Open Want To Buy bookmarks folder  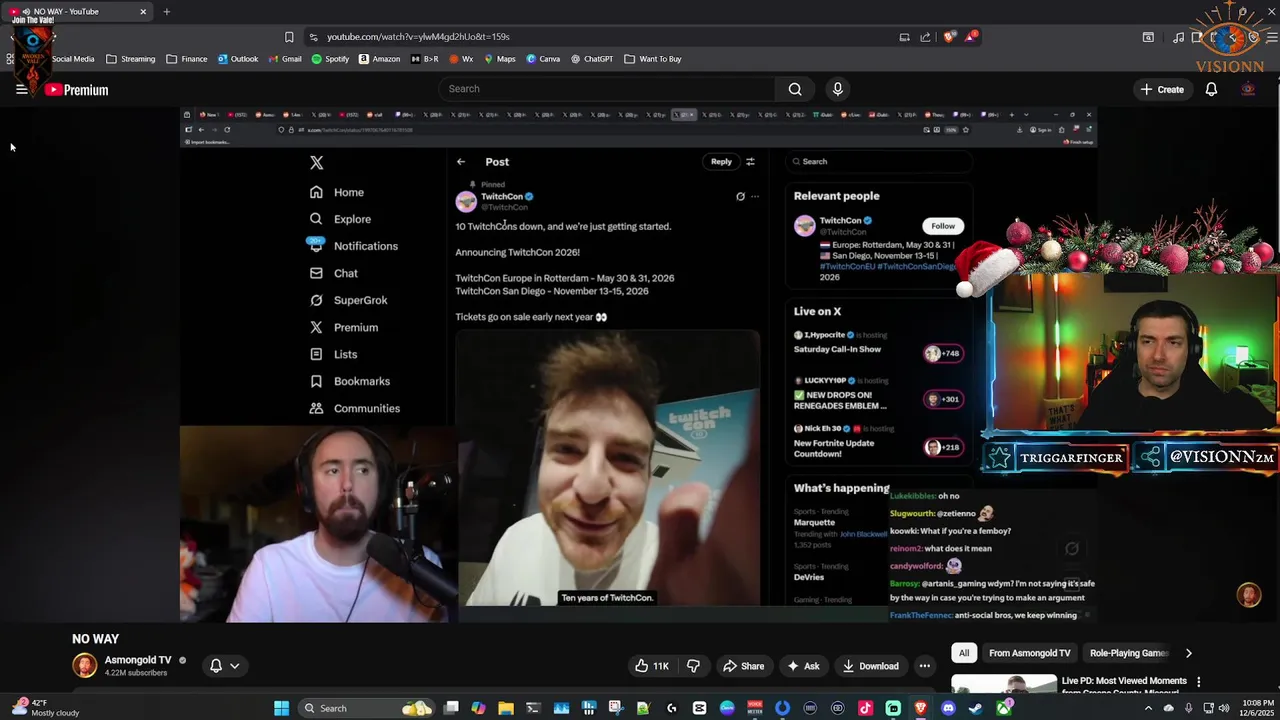coord(652,59)
